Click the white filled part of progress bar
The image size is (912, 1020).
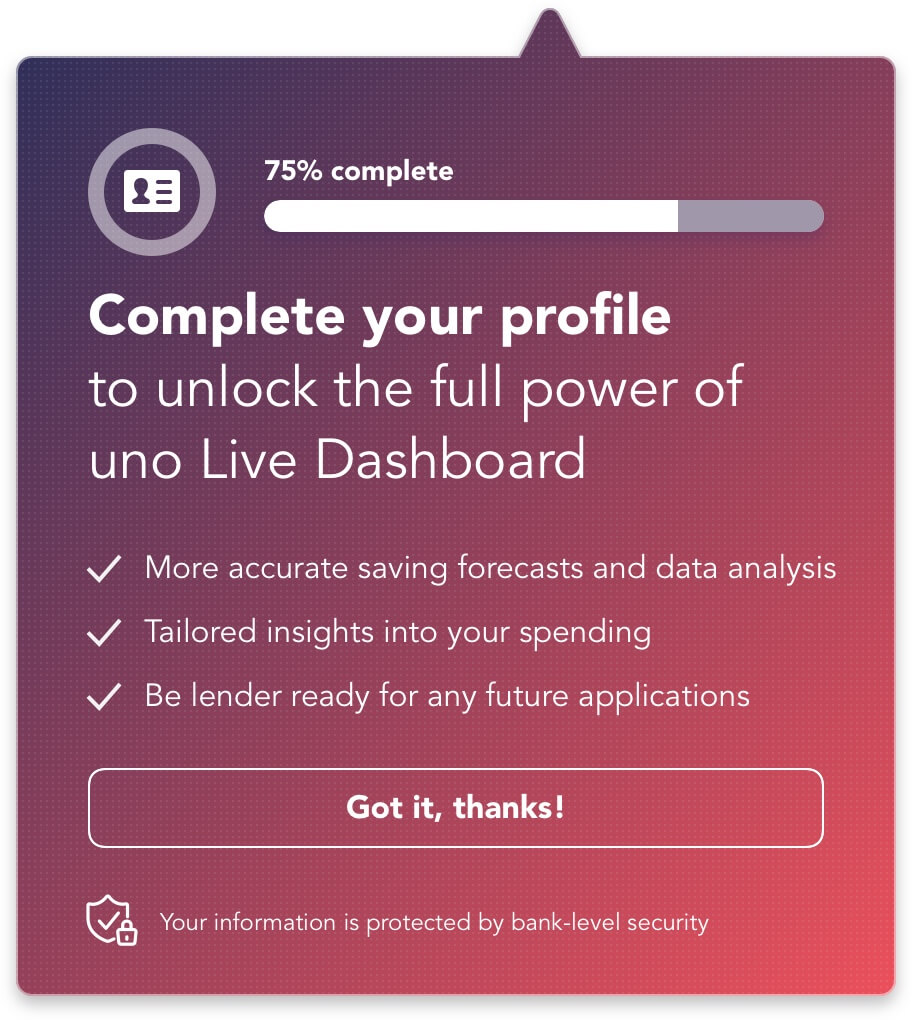click(x=471, y=216)
